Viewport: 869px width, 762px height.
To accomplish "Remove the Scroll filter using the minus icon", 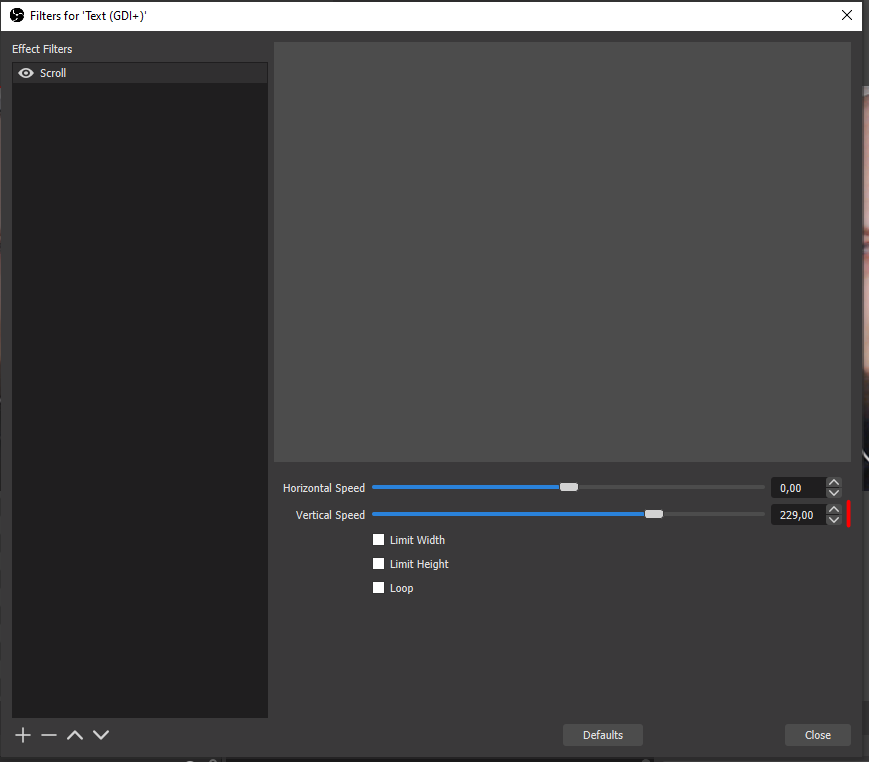I will point(48,734).
